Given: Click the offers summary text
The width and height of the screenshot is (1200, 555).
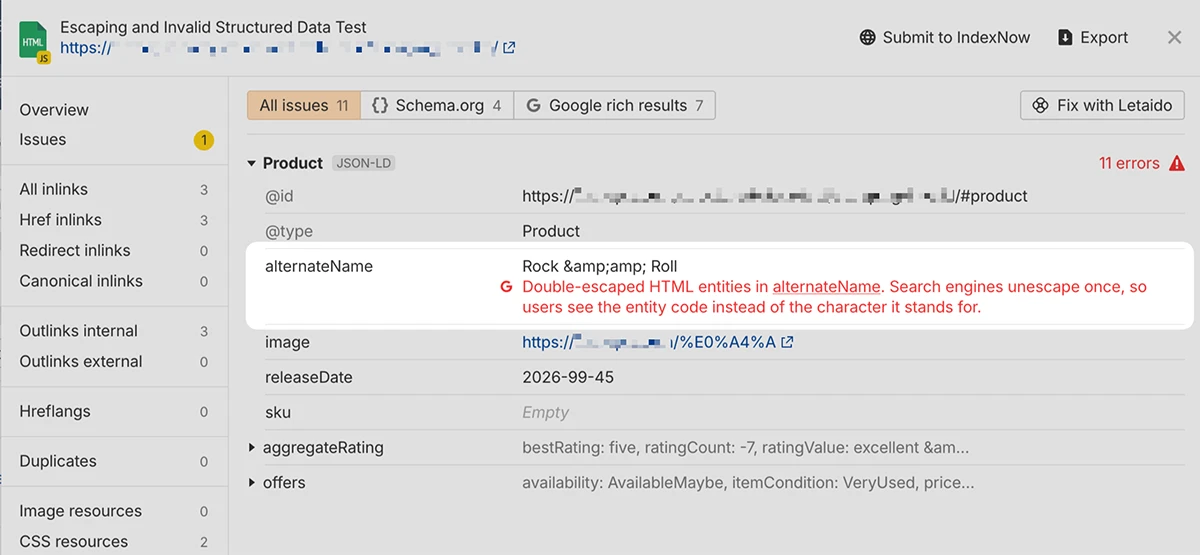Looking at the screenshot, I should coord(748,483).
